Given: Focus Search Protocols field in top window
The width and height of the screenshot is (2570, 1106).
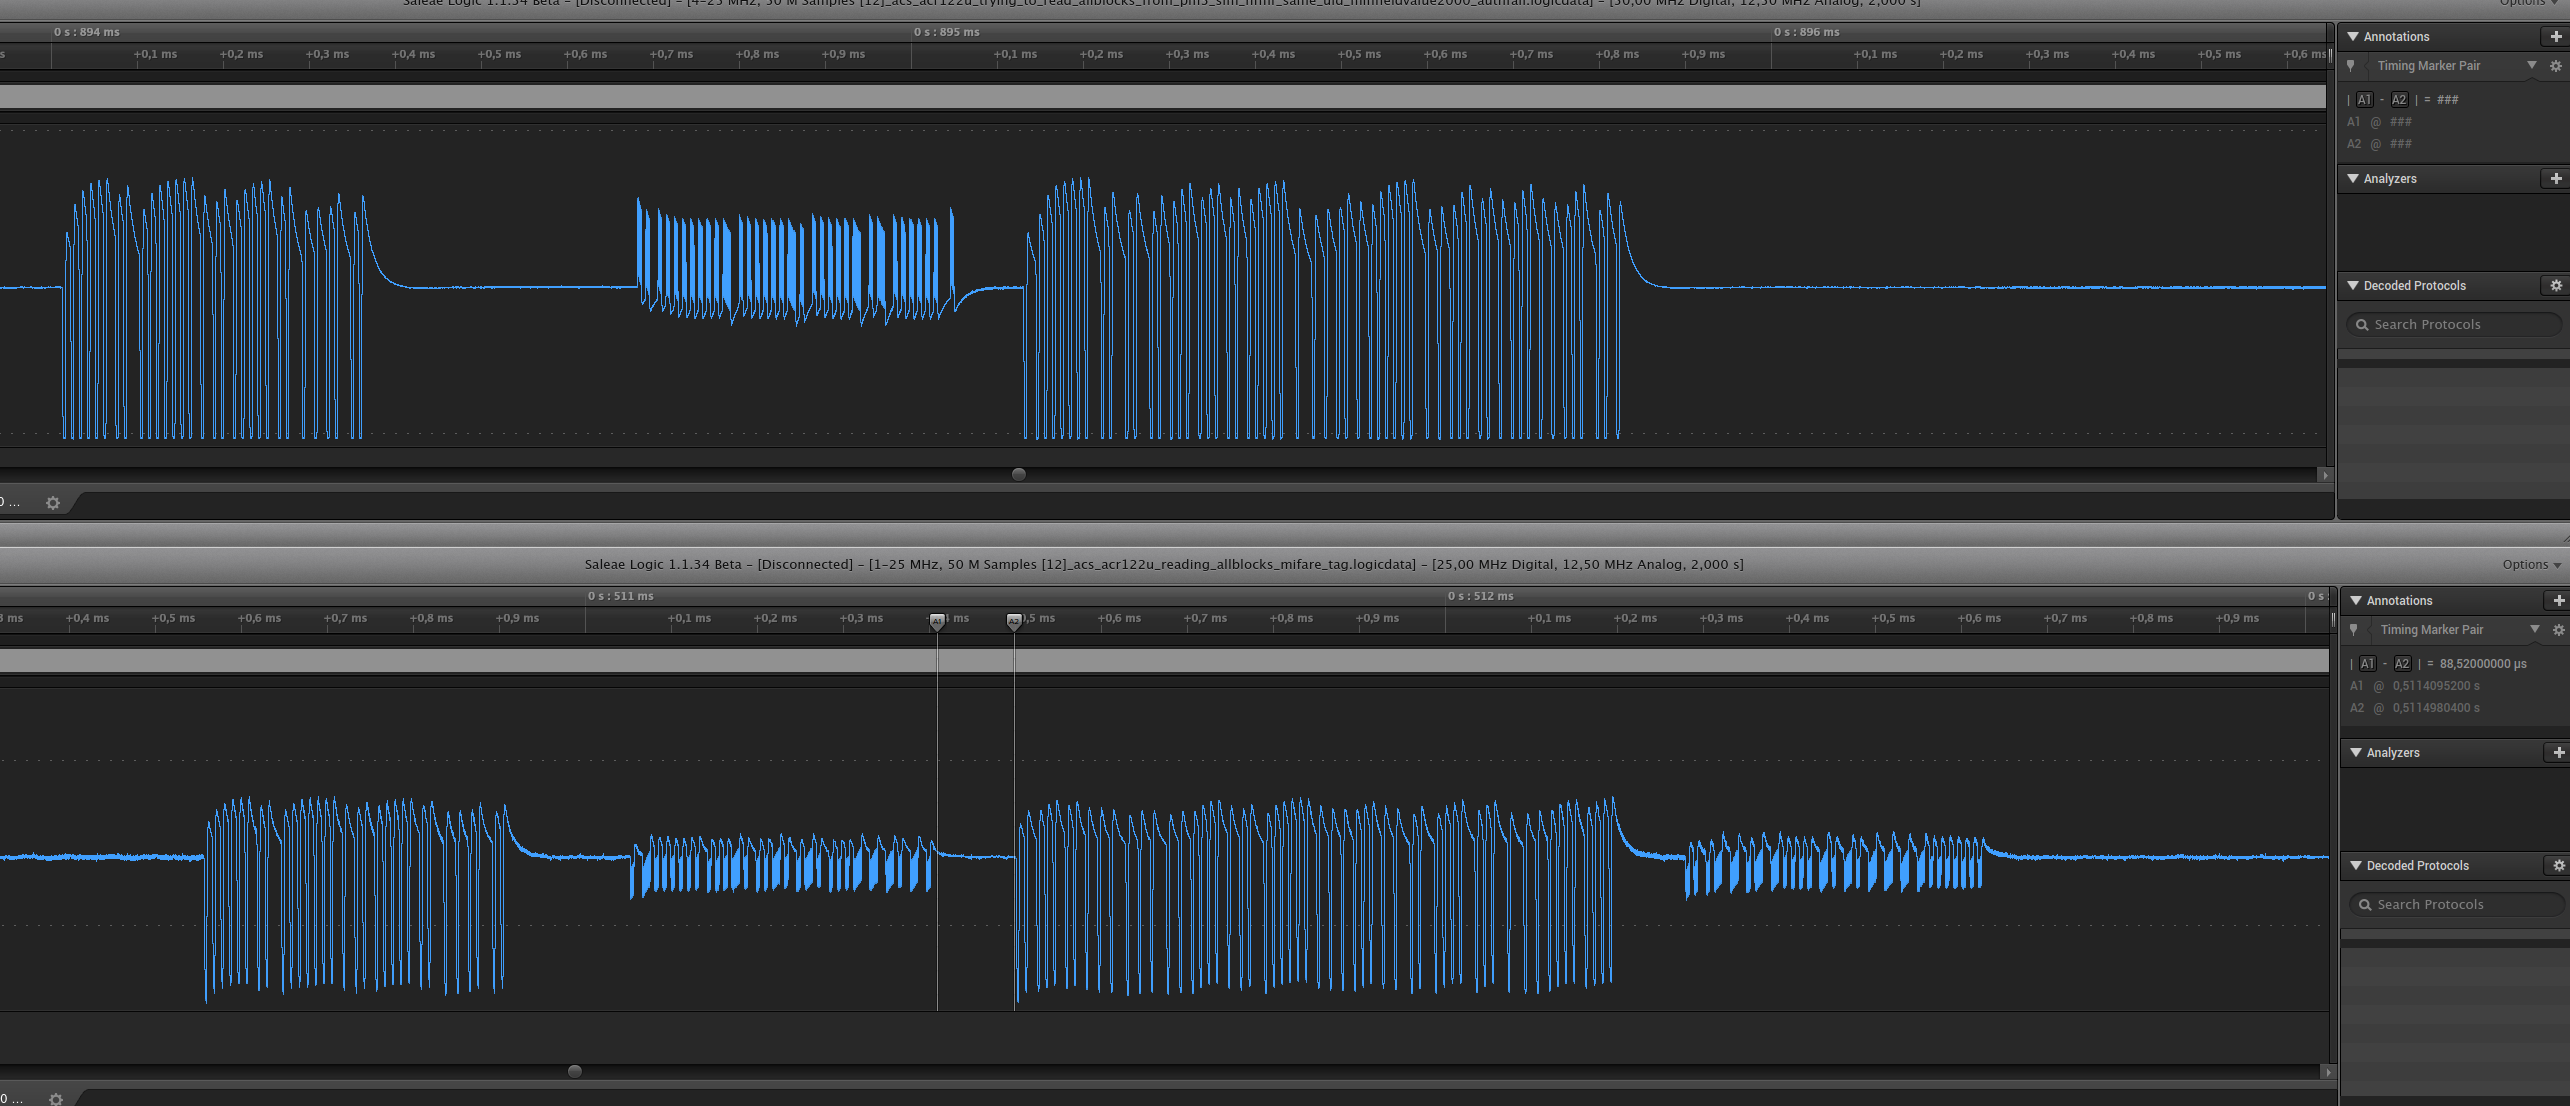Looking at the screenshot, I should click(x=2453, y=325).
